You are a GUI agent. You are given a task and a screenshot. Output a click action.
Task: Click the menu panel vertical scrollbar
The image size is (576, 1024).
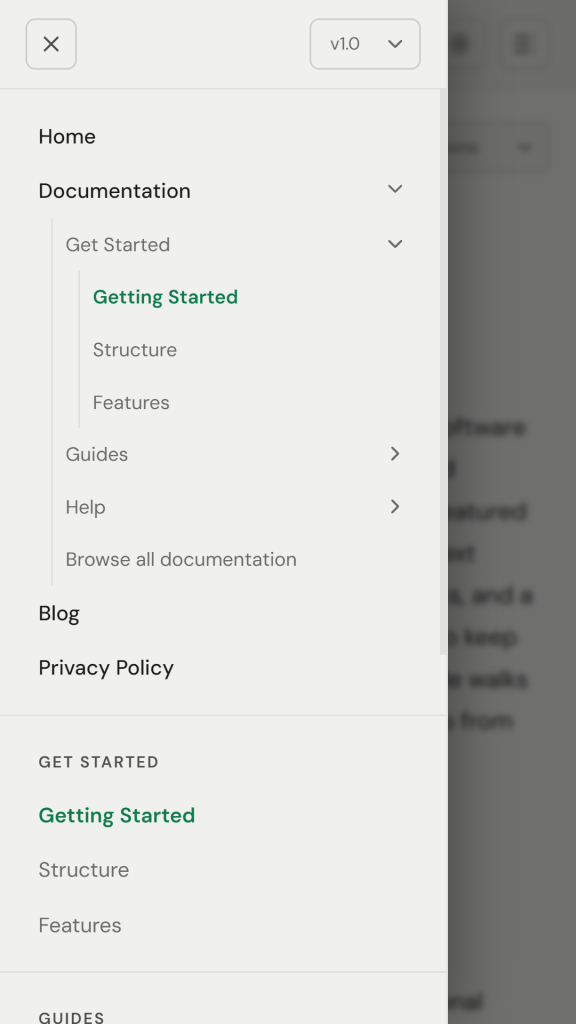(x=443, y=372)
